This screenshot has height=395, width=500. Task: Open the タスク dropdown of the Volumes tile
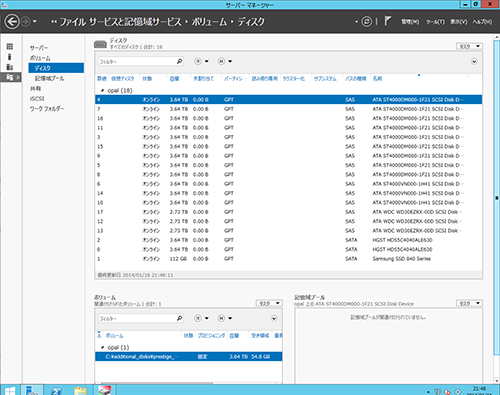pyautogui.click(x=269, y=303)
